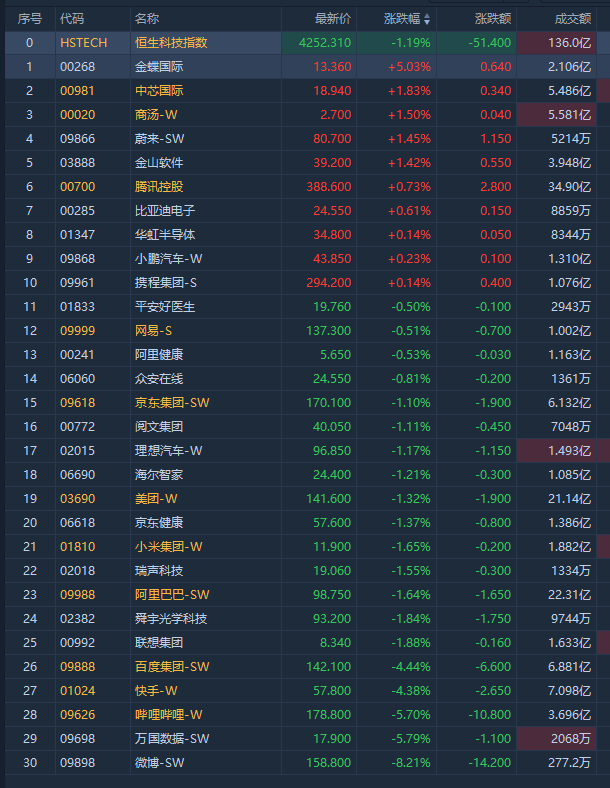Click 海尔智家 stock name
Screen dimensions: 610x788
tap(159, 475)
